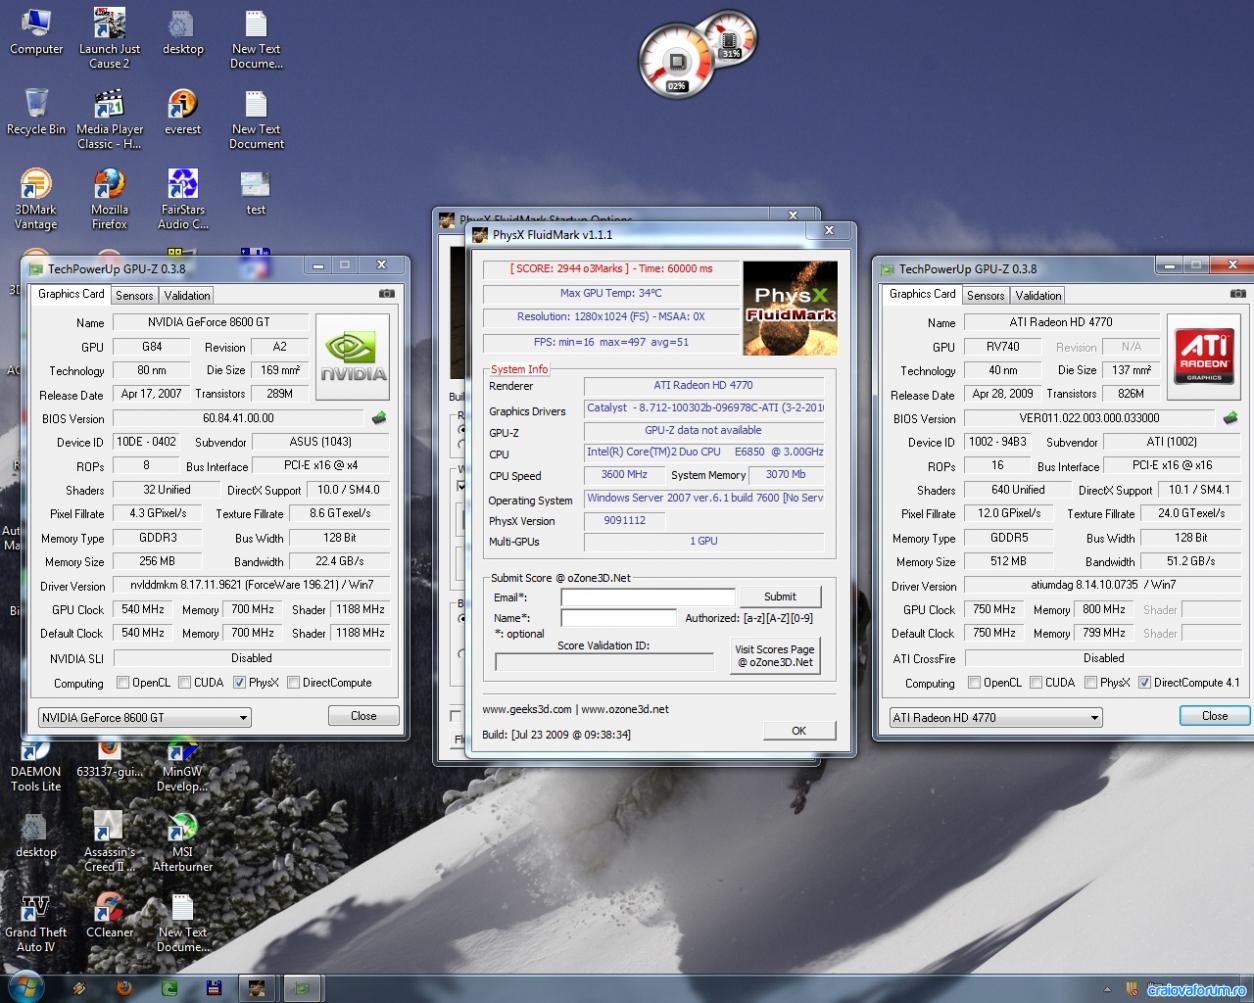Switch to Sensors tab in ATI GPU-Z
Viewport: 1254px width, 1003px height.
coord(985,296)
